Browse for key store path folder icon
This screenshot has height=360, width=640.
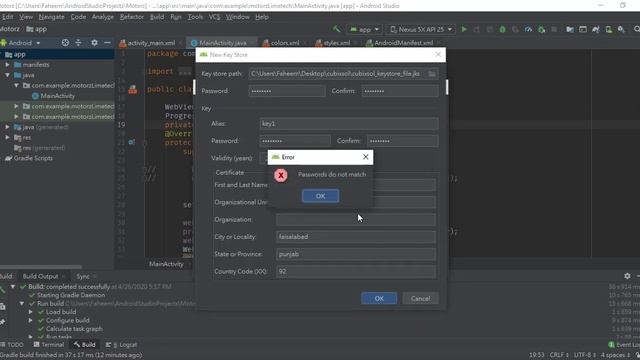point(432,74)
